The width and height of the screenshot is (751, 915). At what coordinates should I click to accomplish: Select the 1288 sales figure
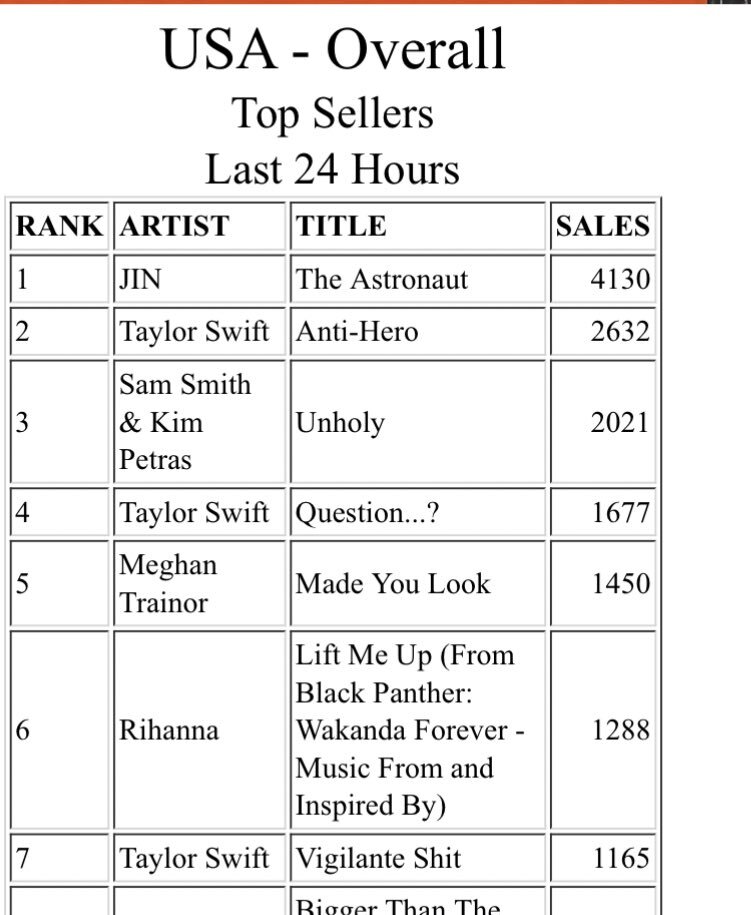click(620, 730)
